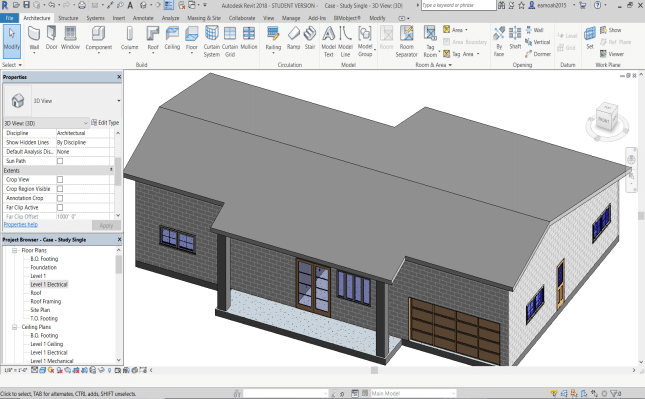Click the Properties help link

coord(21,225)
